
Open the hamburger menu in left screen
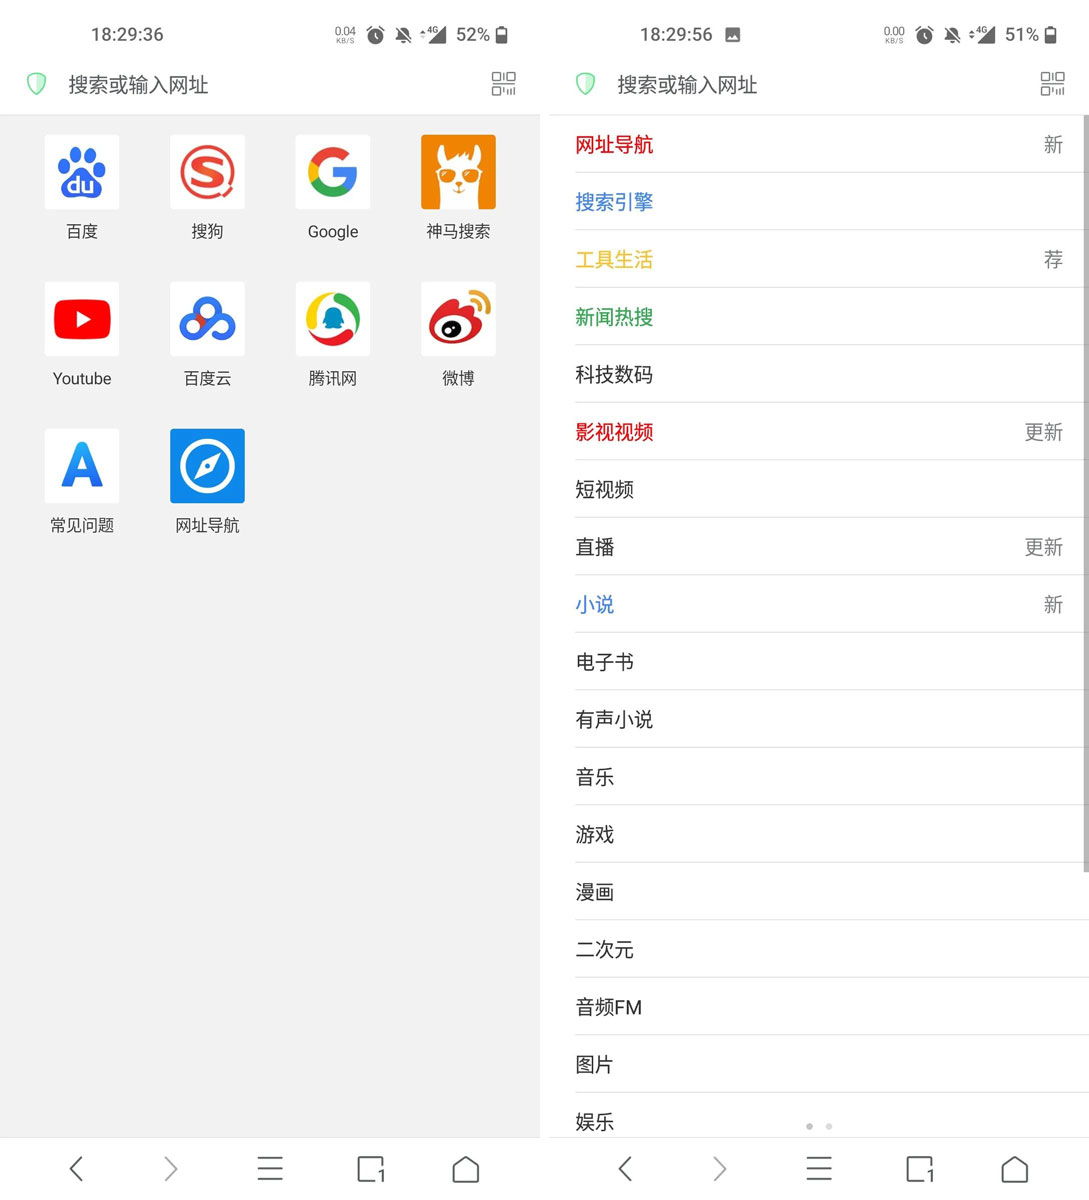pos(270,1169)
